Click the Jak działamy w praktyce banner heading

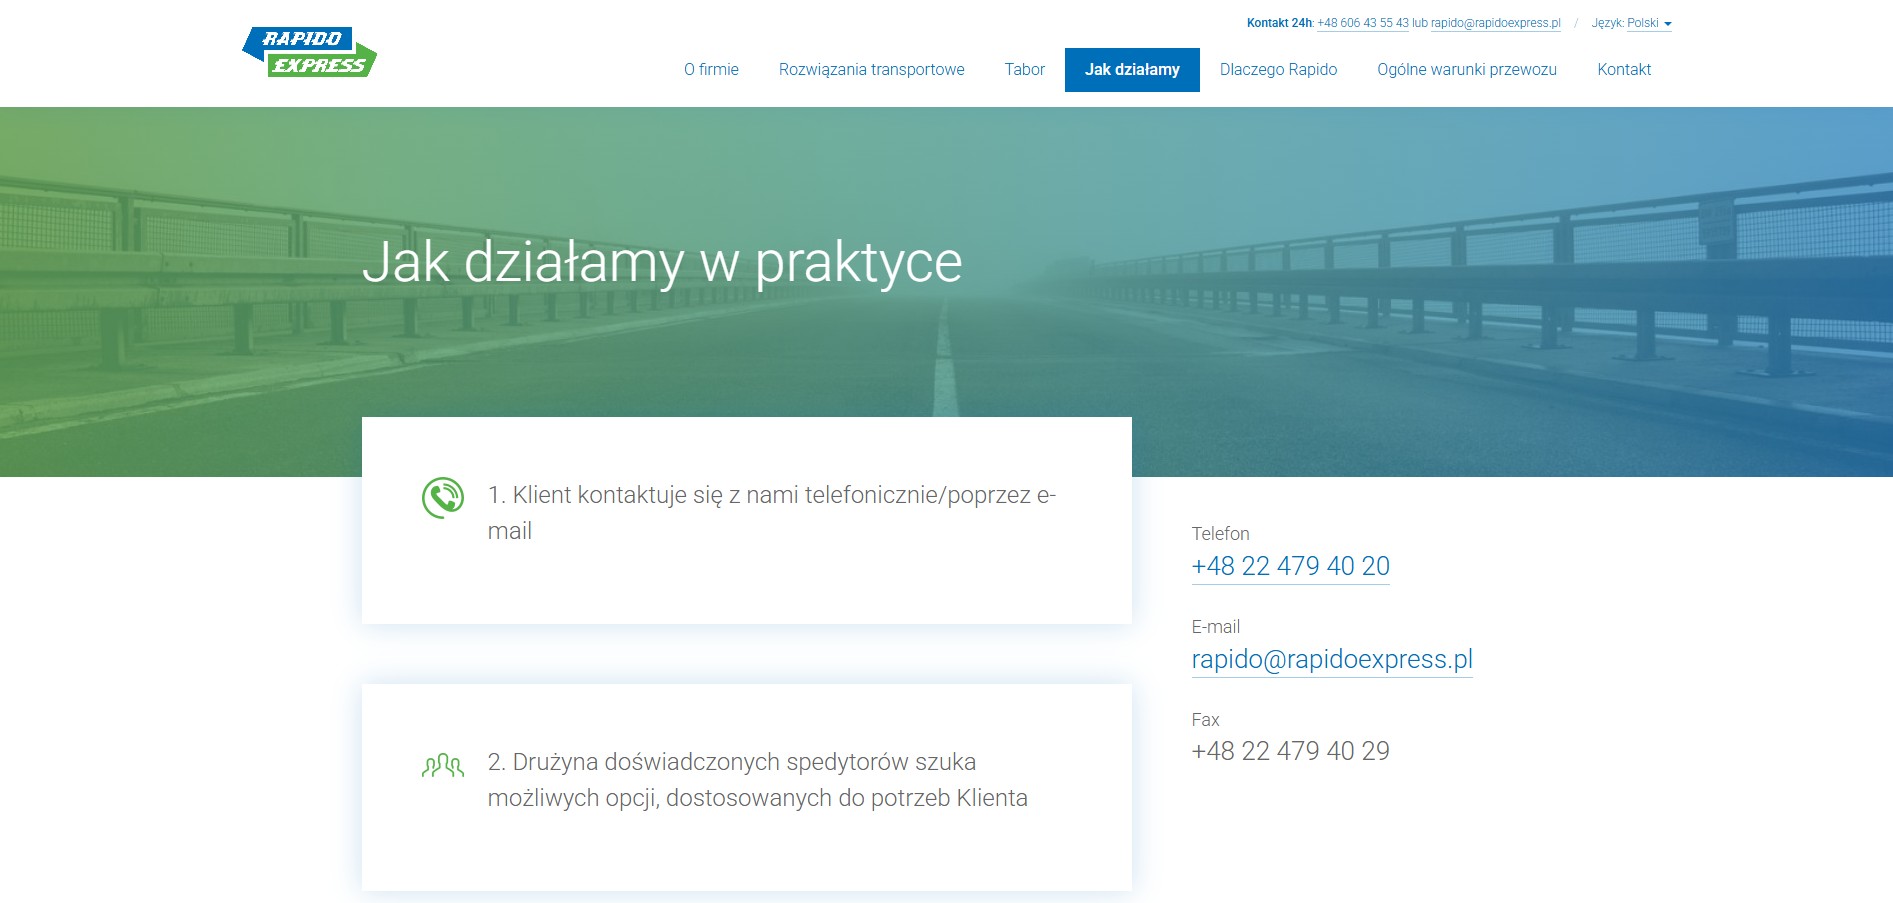point(665,263)
